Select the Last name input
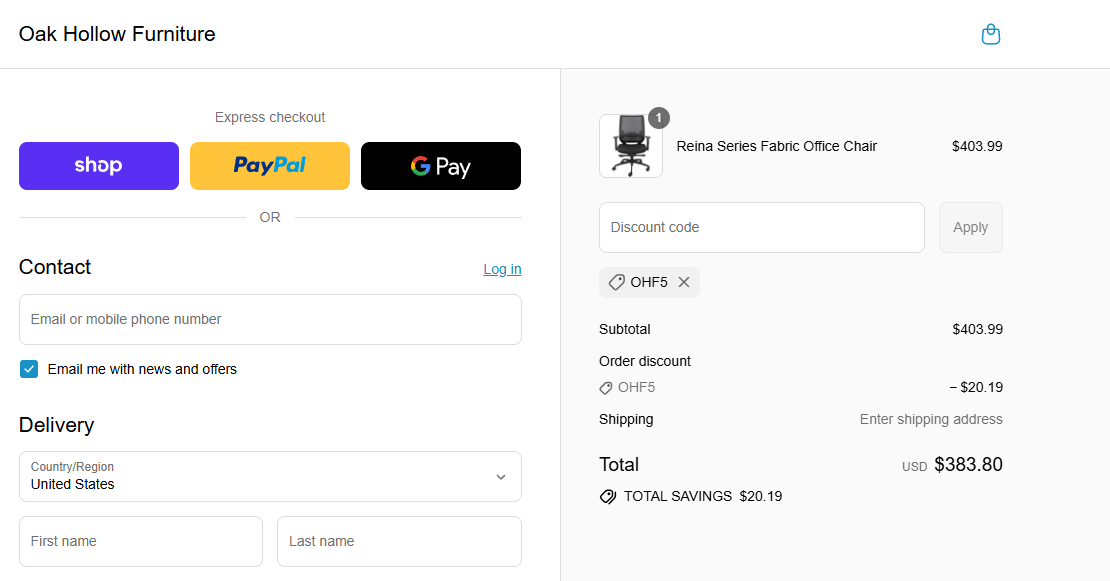This screenshot has height=581, width=1110. point(399,541)
